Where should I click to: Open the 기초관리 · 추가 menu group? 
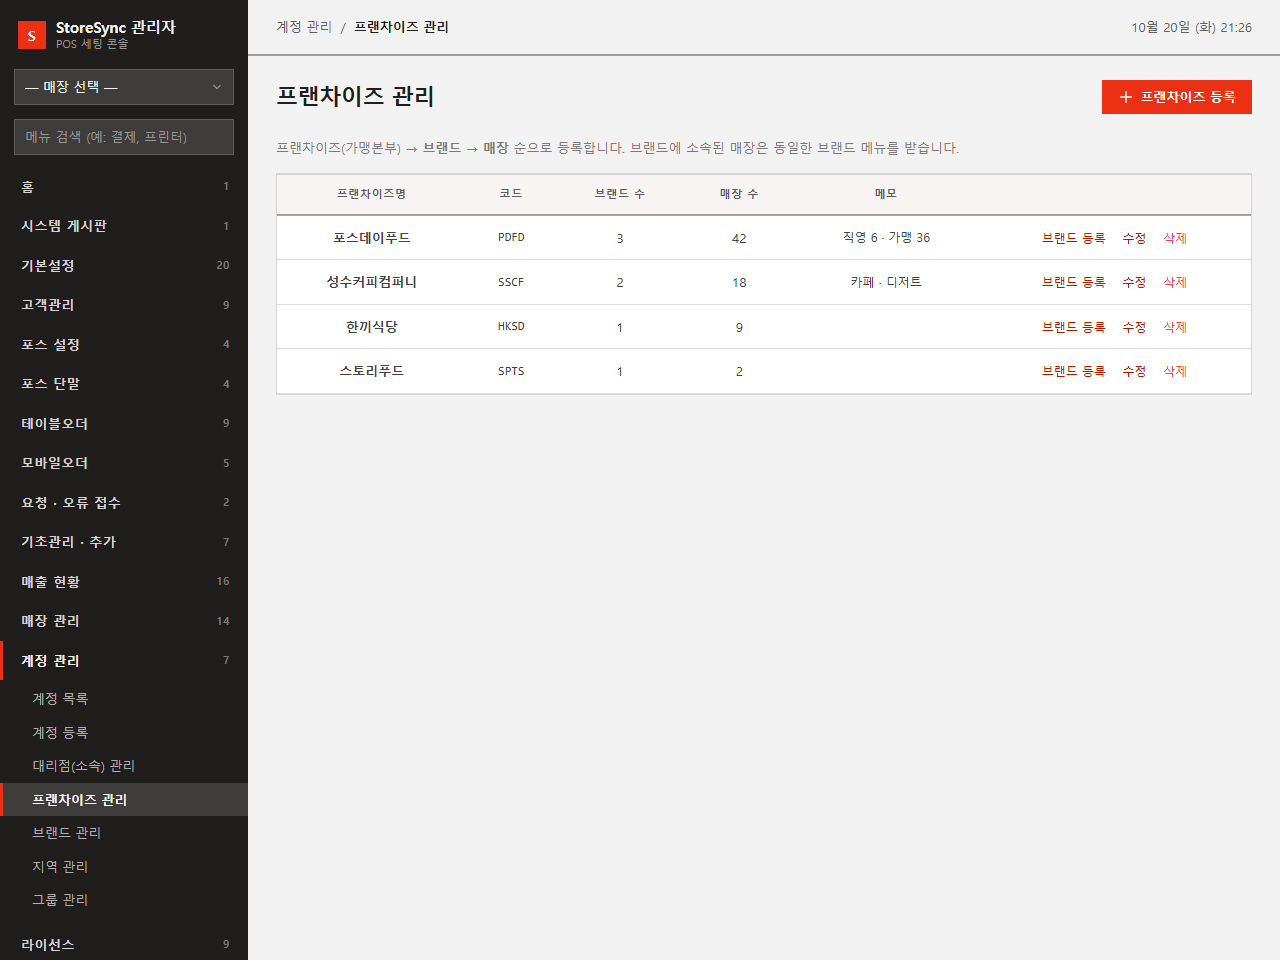tap(124, 542)
